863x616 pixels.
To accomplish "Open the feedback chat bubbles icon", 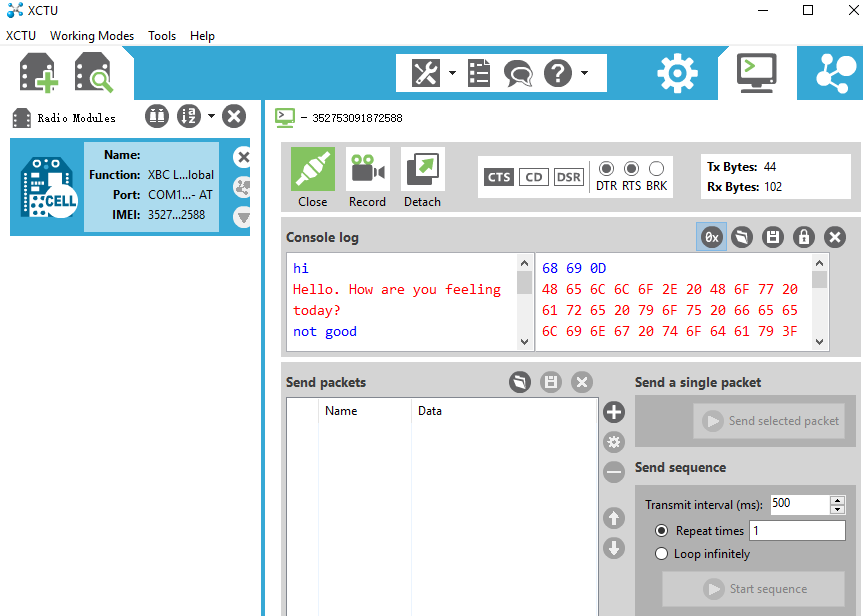I will click(x=518, y=73).
